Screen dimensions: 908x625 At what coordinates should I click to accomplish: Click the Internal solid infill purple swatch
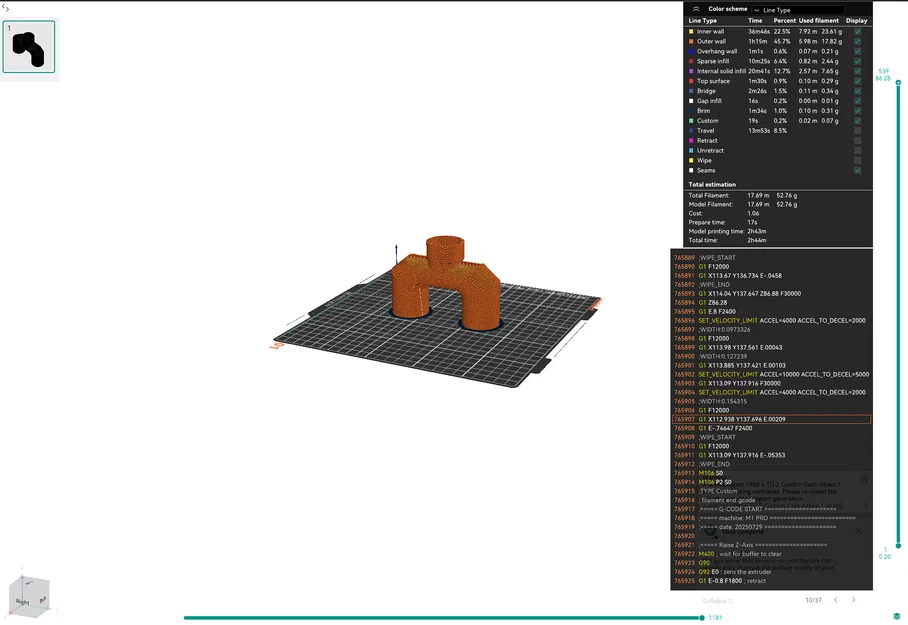(691, 71)
